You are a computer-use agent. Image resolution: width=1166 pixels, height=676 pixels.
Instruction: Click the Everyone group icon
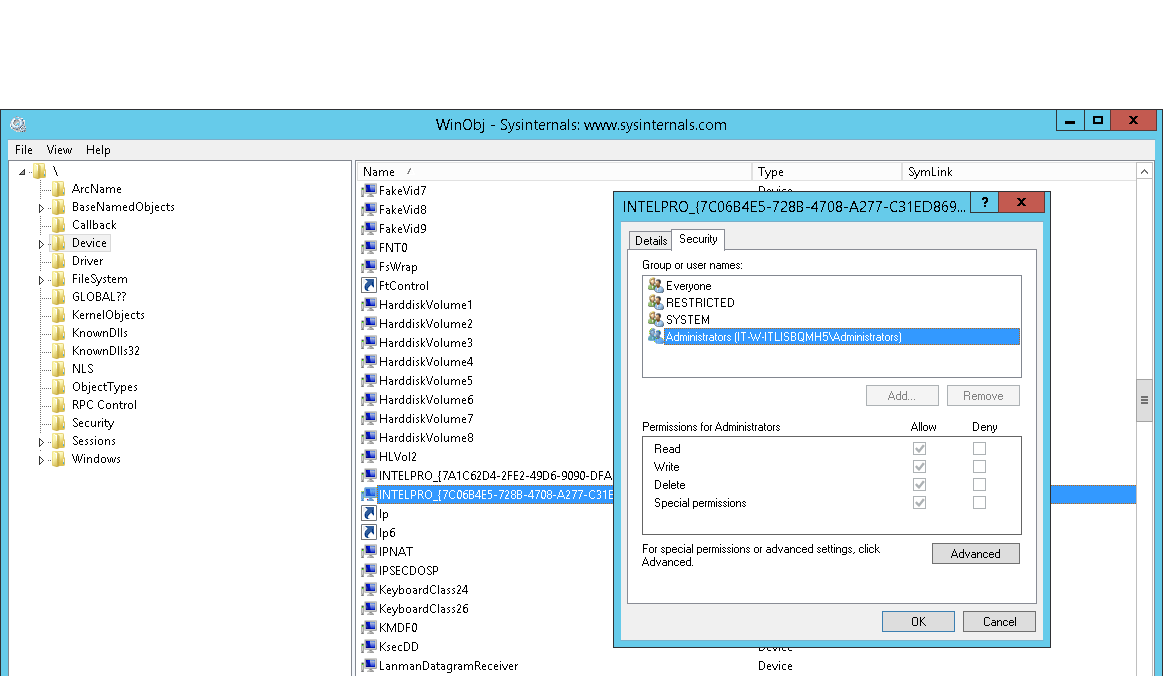(657, 285)
